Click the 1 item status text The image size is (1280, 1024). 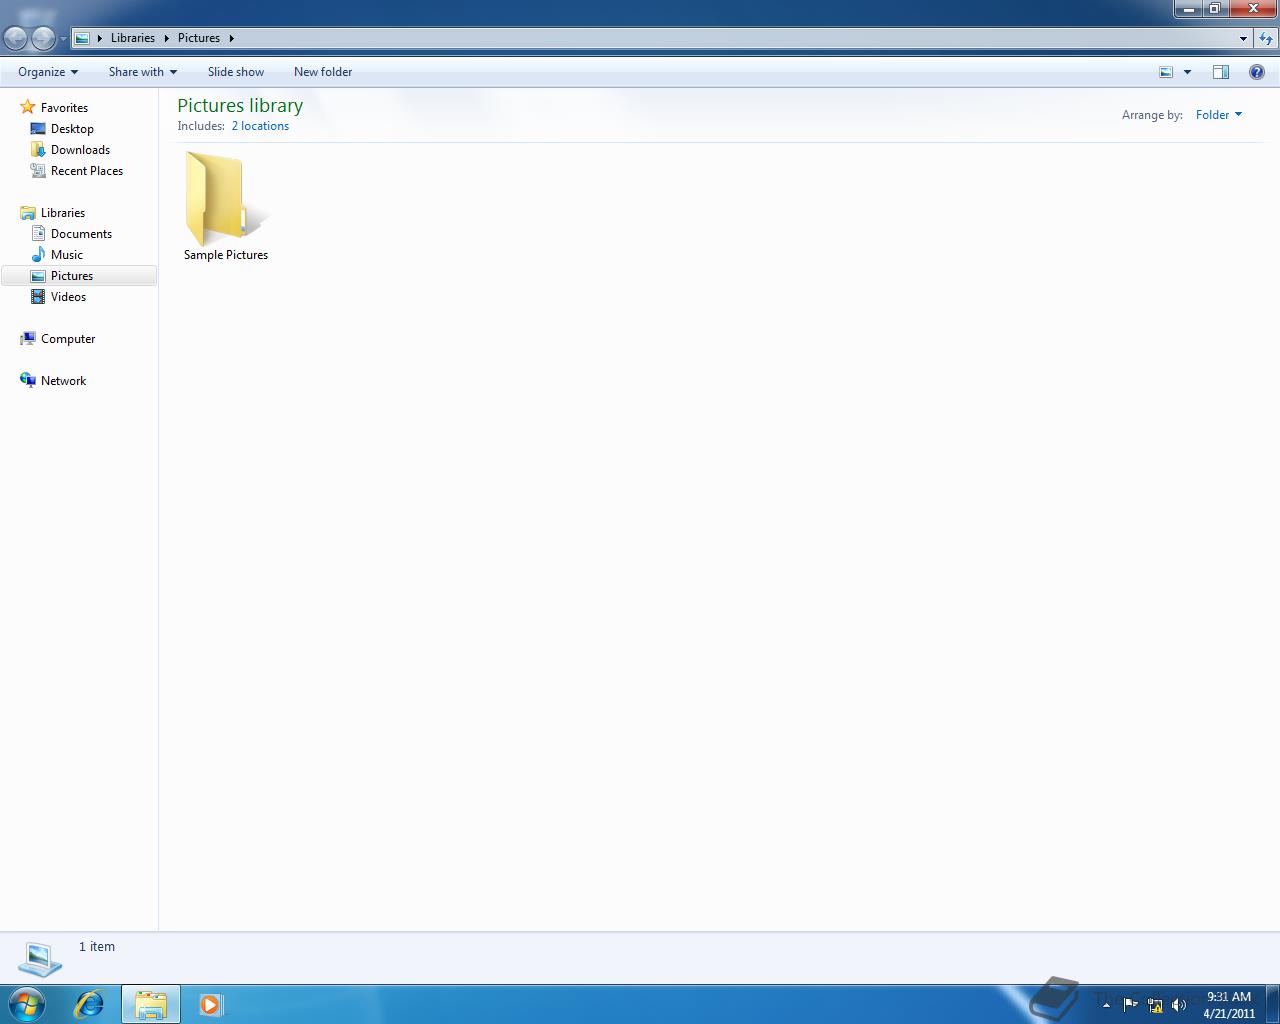[97, 947]
